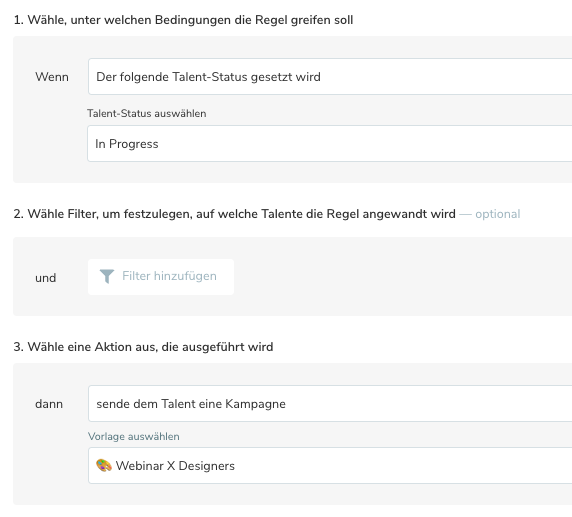The image size is (572, 517).
Task: Click the word 'Kampagne' in the action field
Action: pos(255,404)
